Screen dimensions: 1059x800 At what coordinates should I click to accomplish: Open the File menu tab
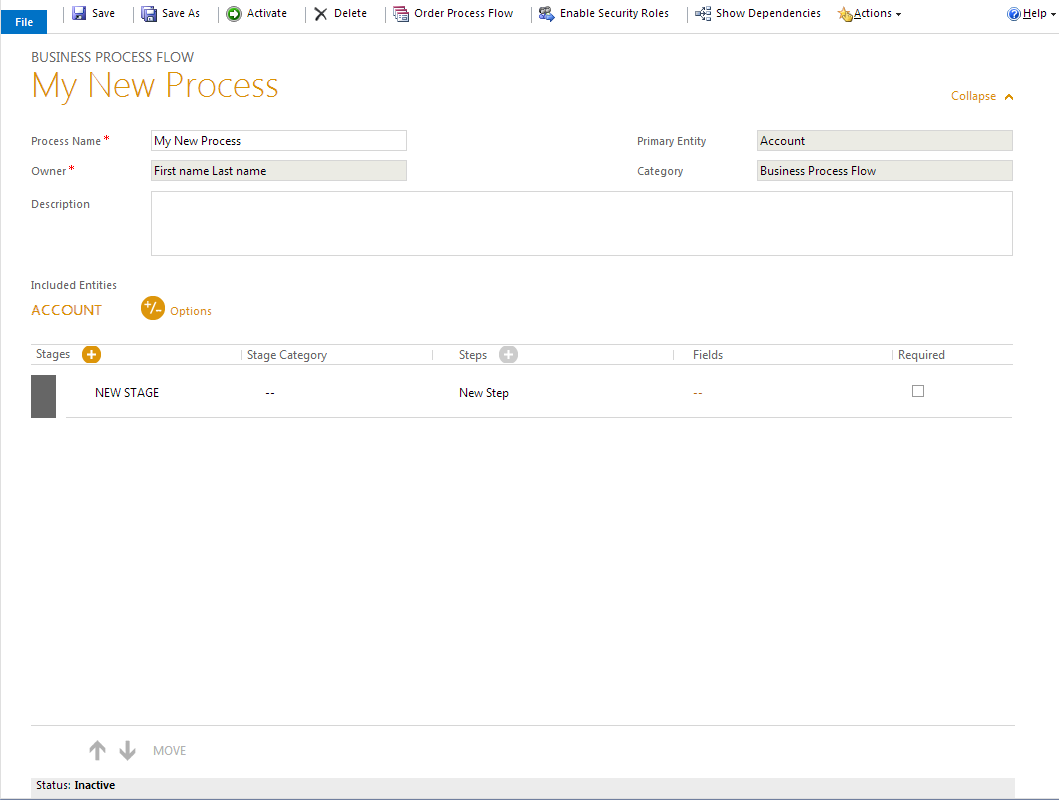coord(24,22)
